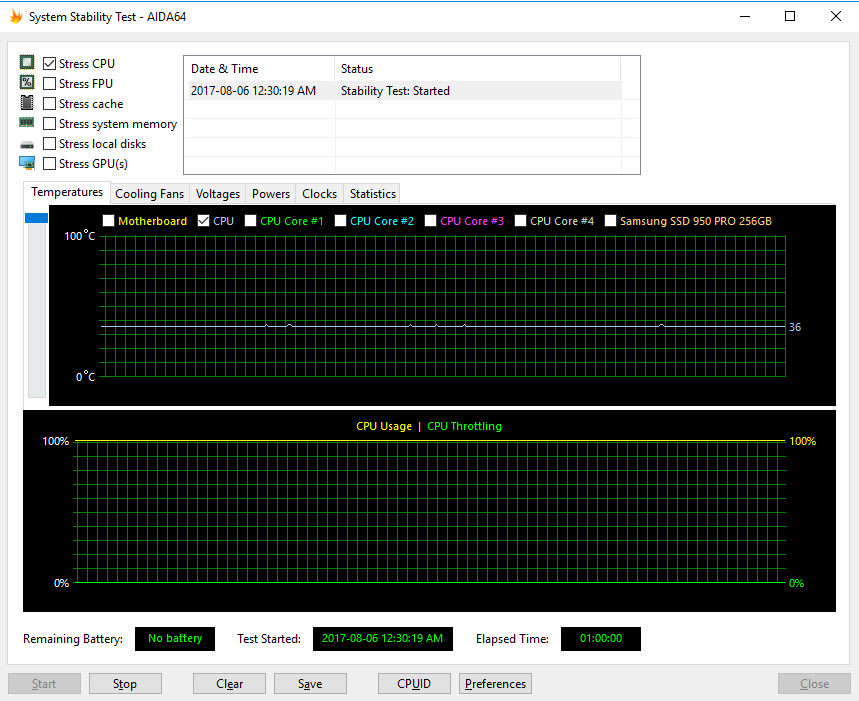Viewport: 859px width, 701px height.
Task: Click the FPU percent icon
Action: click(27, 83)
